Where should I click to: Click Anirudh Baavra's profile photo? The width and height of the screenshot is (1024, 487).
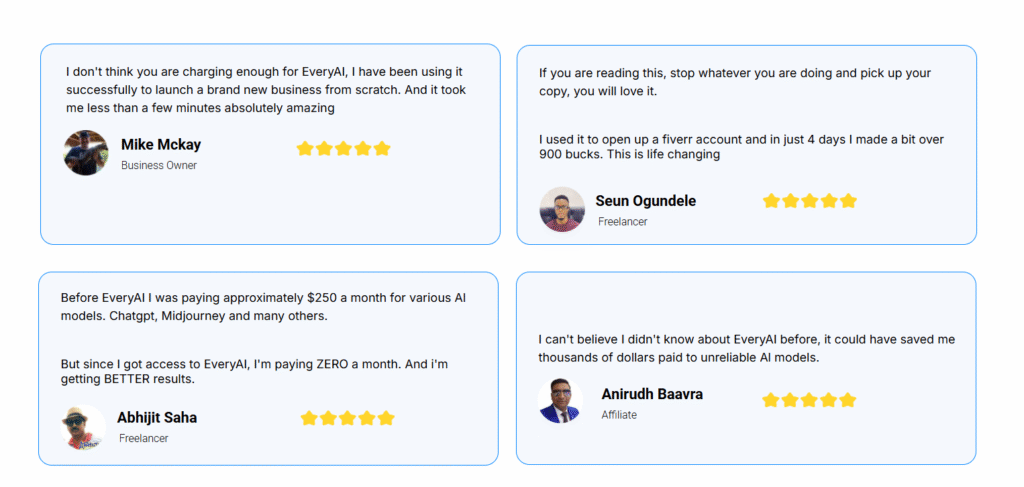point(560,401)
